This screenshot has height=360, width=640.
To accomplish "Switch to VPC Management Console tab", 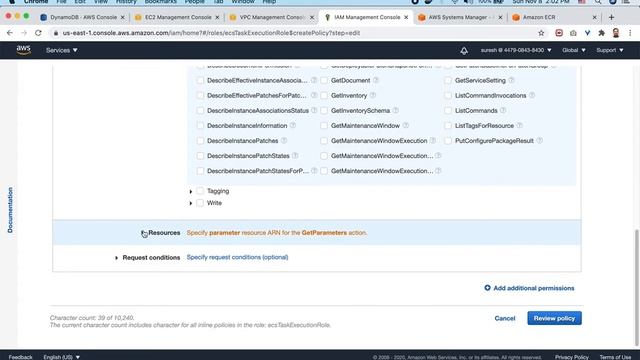I will 272,17.
